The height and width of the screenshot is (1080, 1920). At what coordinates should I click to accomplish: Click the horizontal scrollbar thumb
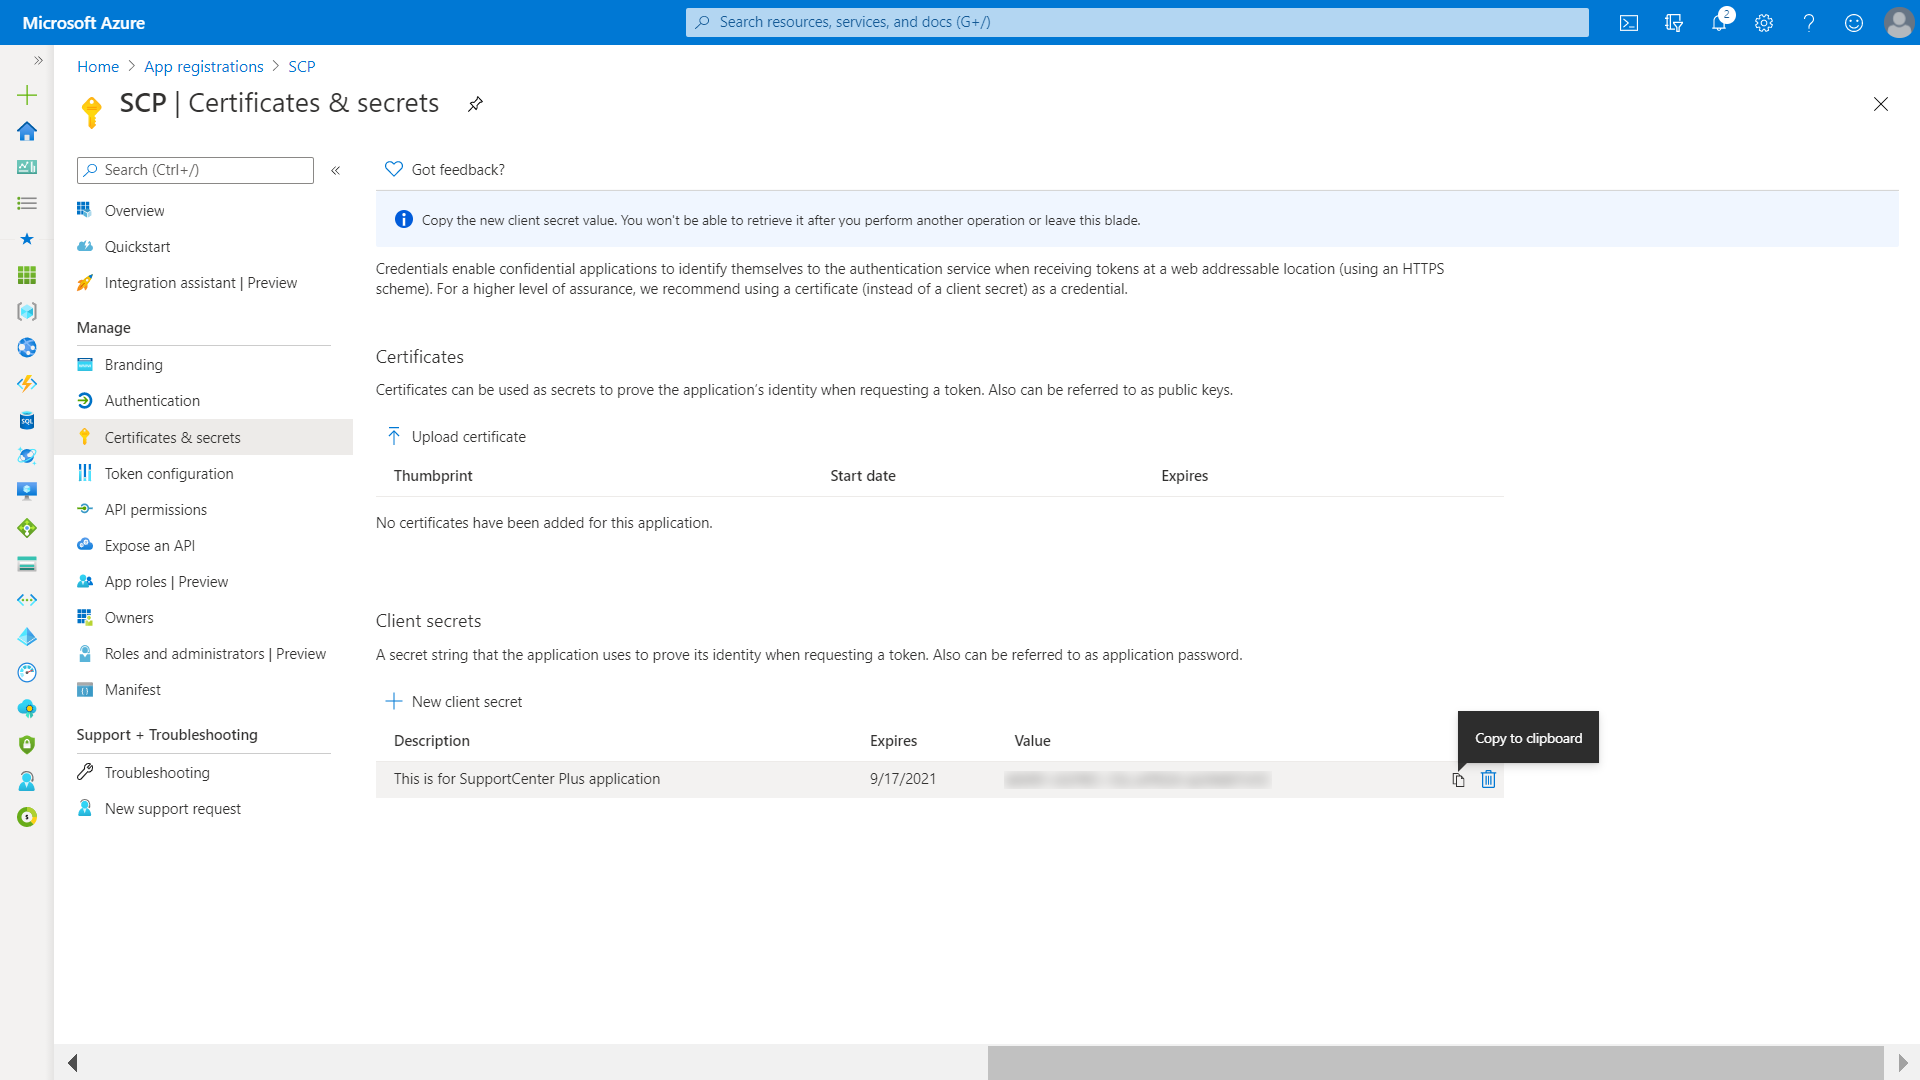pos(1435,1062)
